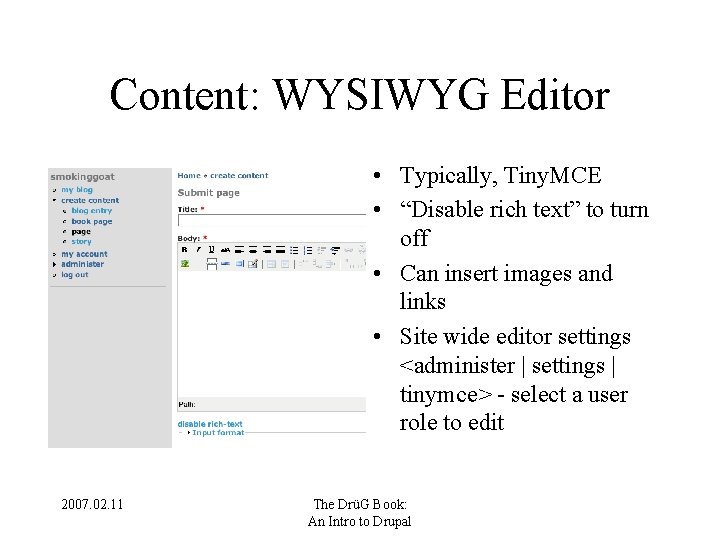Insert a numbered list

(308, 250)
